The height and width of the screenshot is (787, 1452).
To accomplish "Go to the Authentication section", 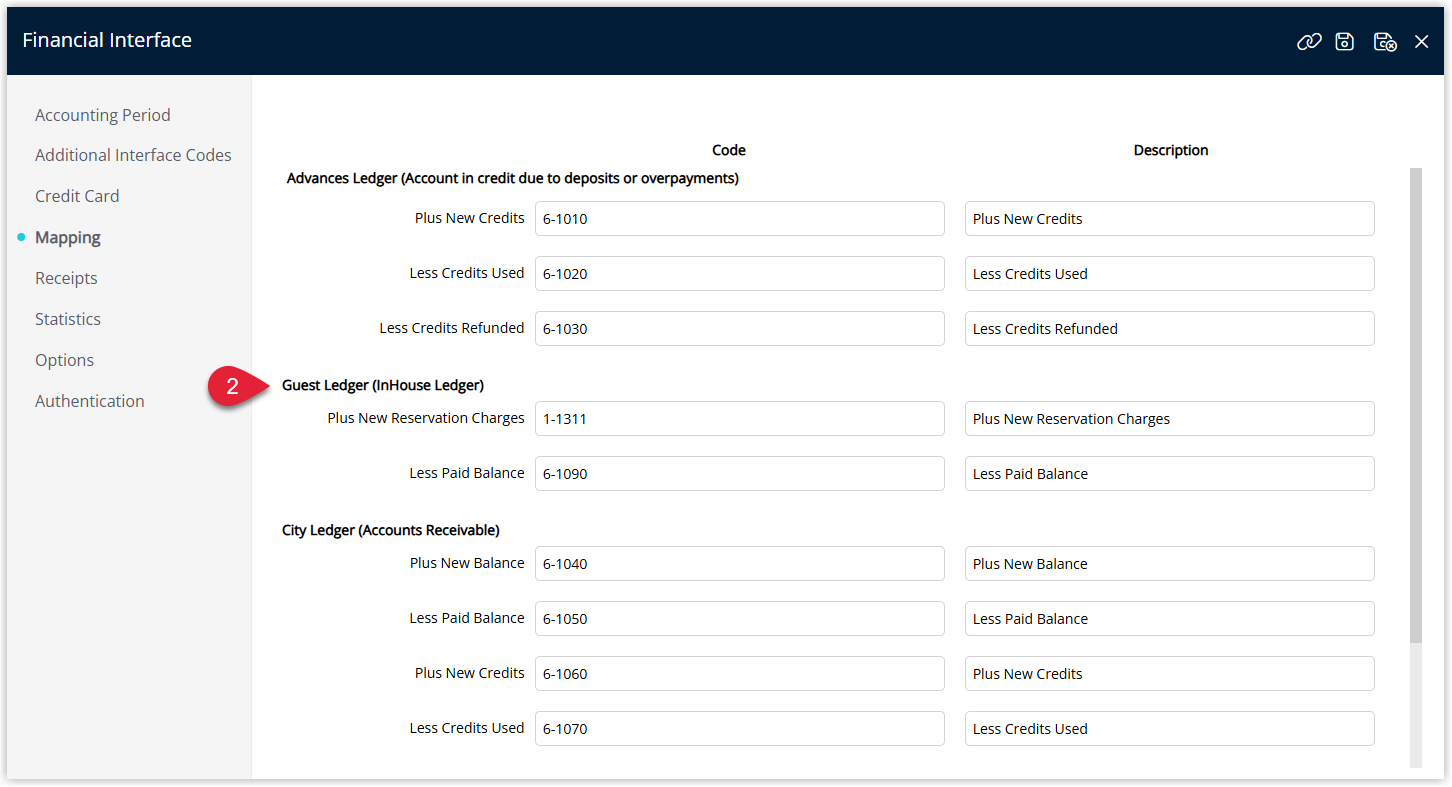I will pos(90,401).
